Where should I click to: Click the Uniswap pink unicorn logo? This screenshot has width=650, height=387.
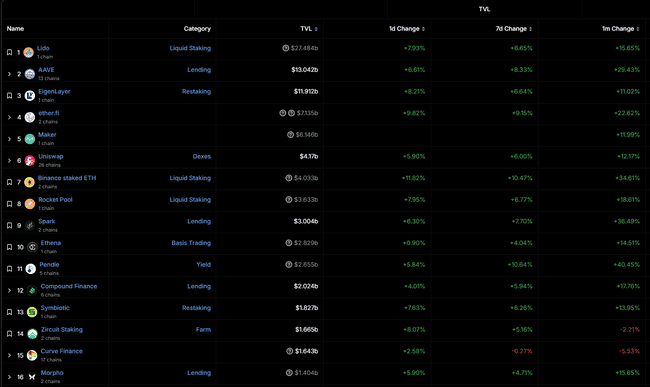[x=29, y=161]
